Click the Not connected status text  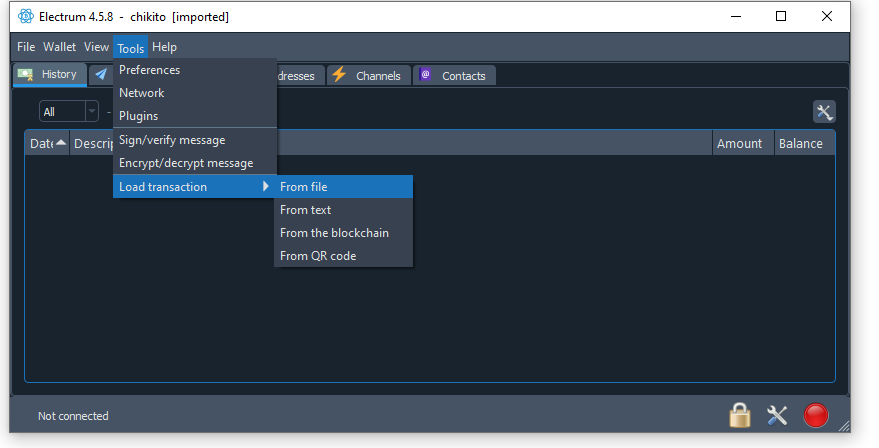73,416
